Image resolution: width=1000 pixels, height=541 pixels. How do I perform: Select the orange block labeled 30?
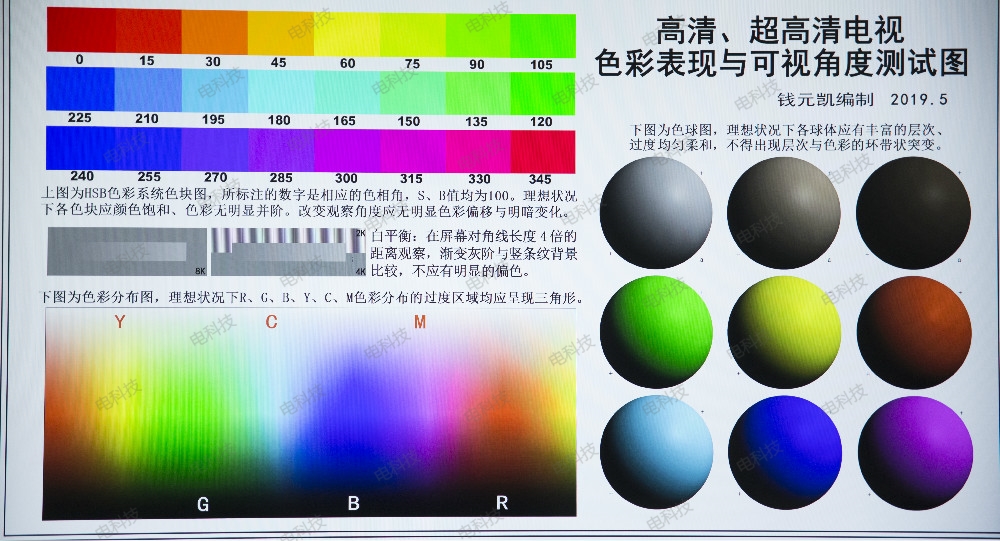click(214, 33)
